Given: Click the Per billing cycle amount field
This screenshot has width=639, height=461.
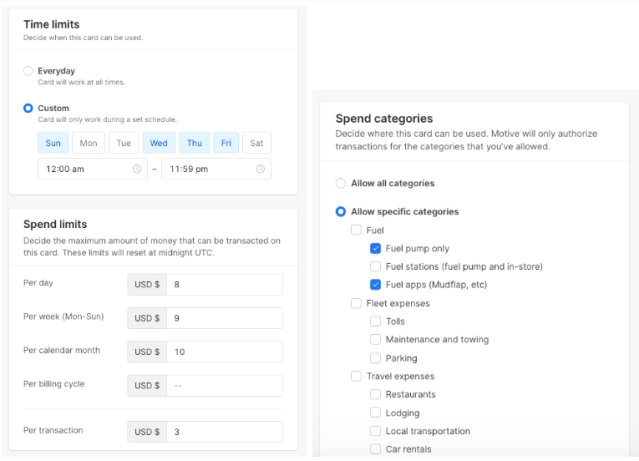Looking at the screenshot, I should coord(223,385).
